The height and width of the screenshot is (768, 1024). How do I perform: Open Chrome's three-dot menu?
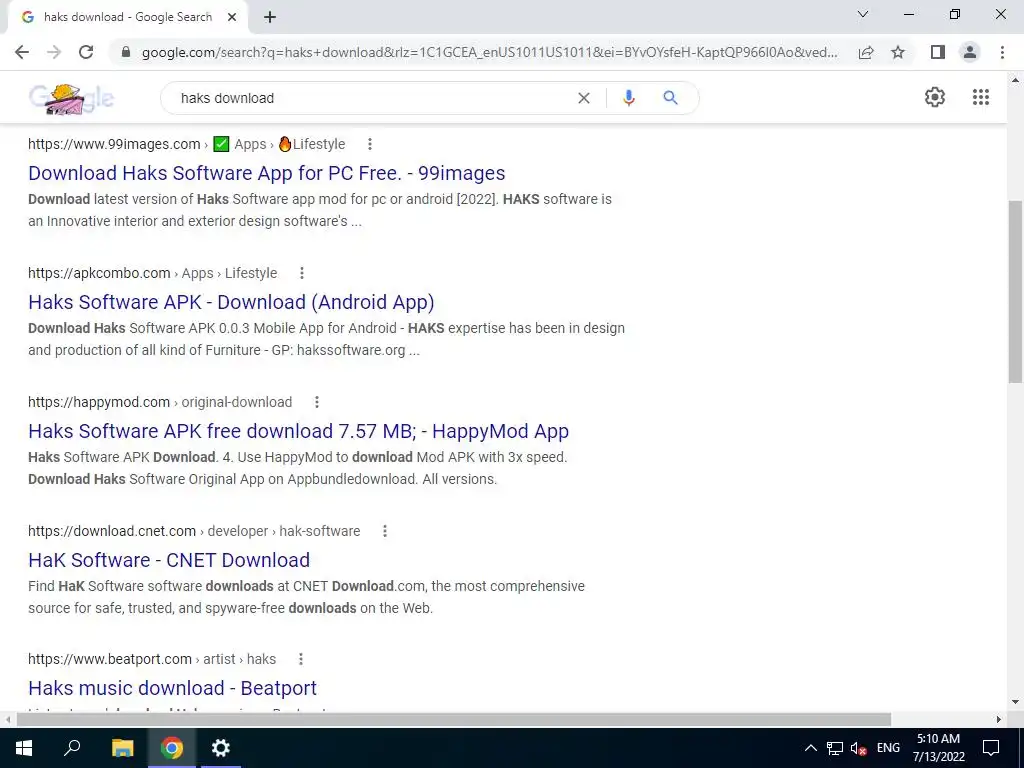tap(1002, 52)
